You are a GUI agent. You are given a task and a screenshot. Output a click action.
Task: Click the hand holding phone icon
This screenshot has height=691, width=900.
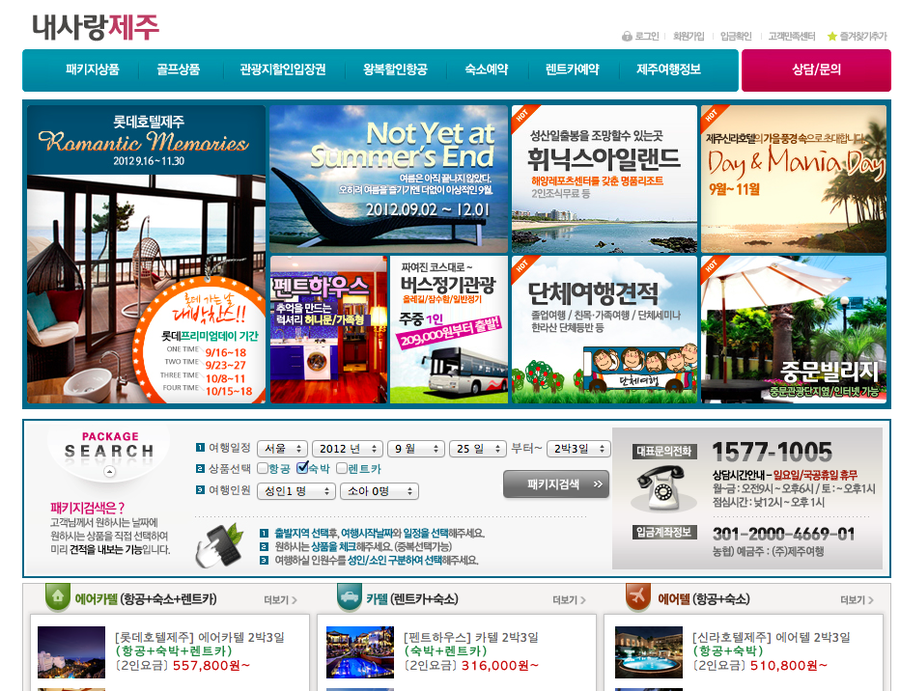(x=218, y=546)
